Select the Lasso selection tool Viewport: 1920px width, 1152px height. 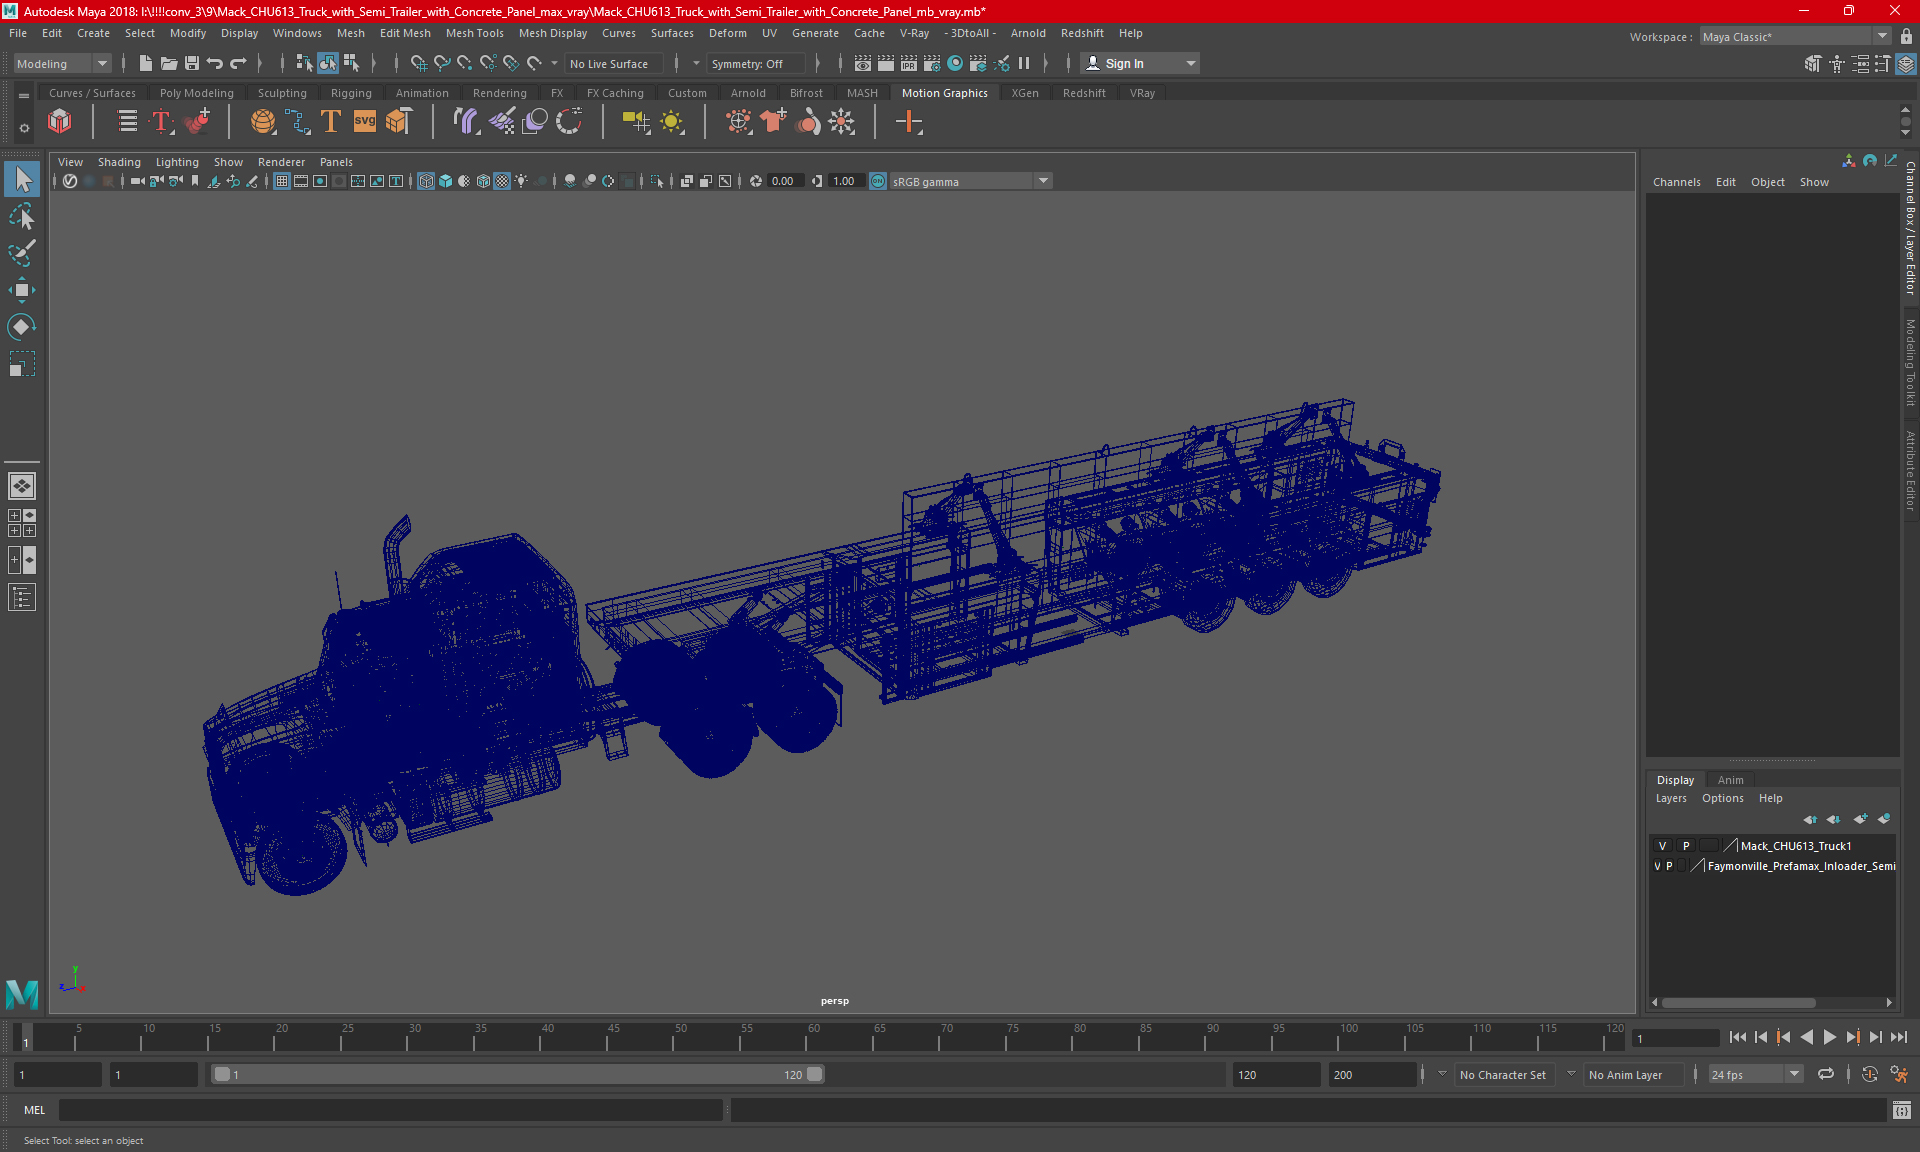(x=22, y=217)
